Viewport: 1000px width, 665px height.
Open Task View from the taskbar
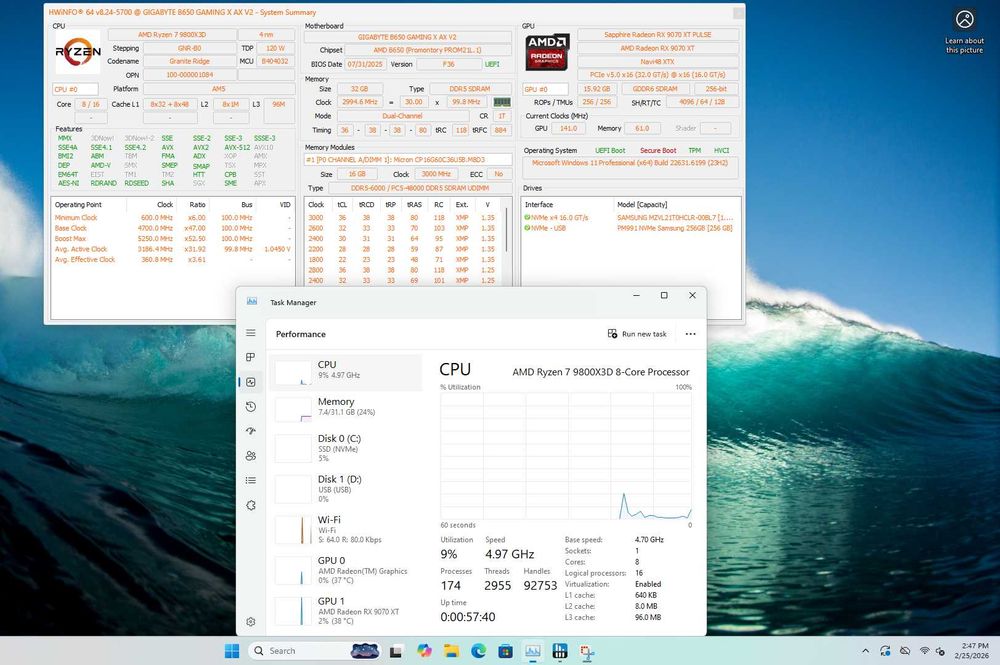point(396,651)
